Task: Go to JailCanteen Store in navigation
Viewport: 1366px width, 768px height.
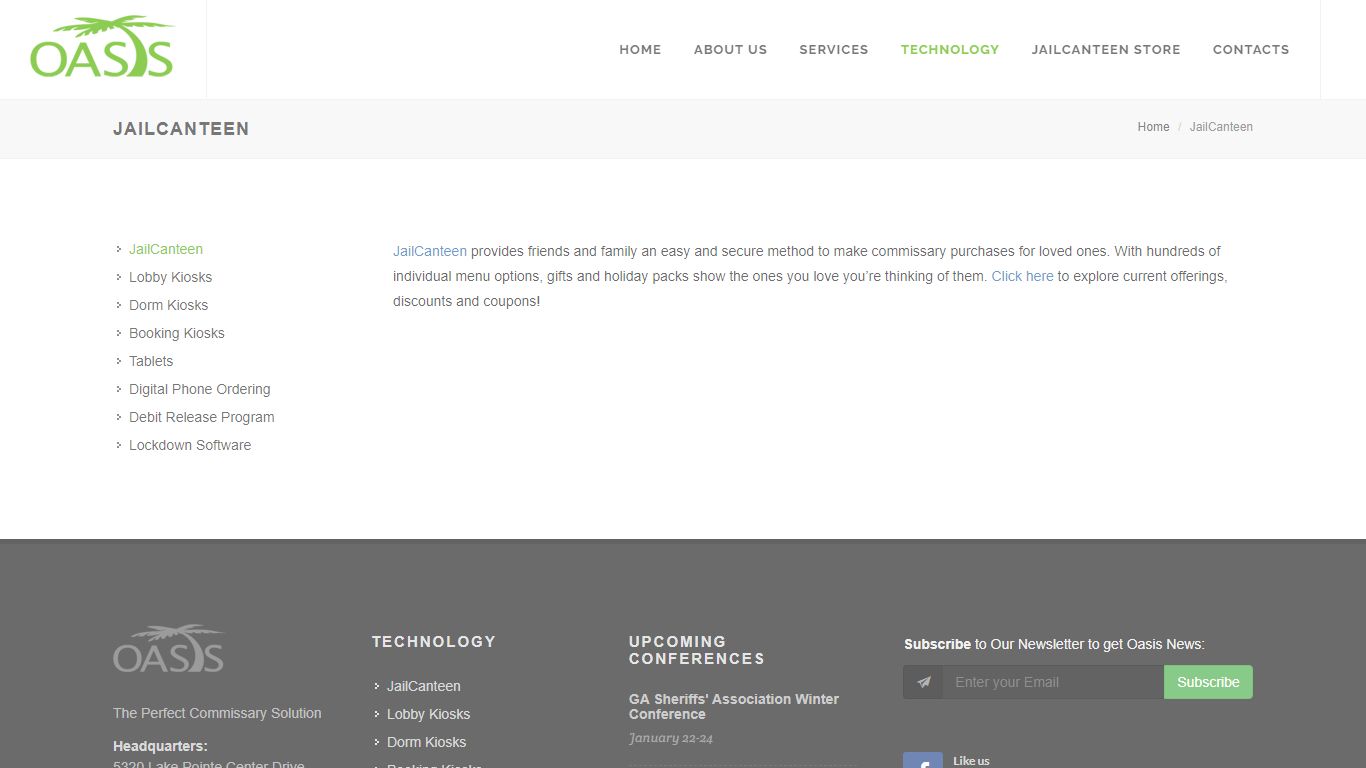Action: [1106, 49]
